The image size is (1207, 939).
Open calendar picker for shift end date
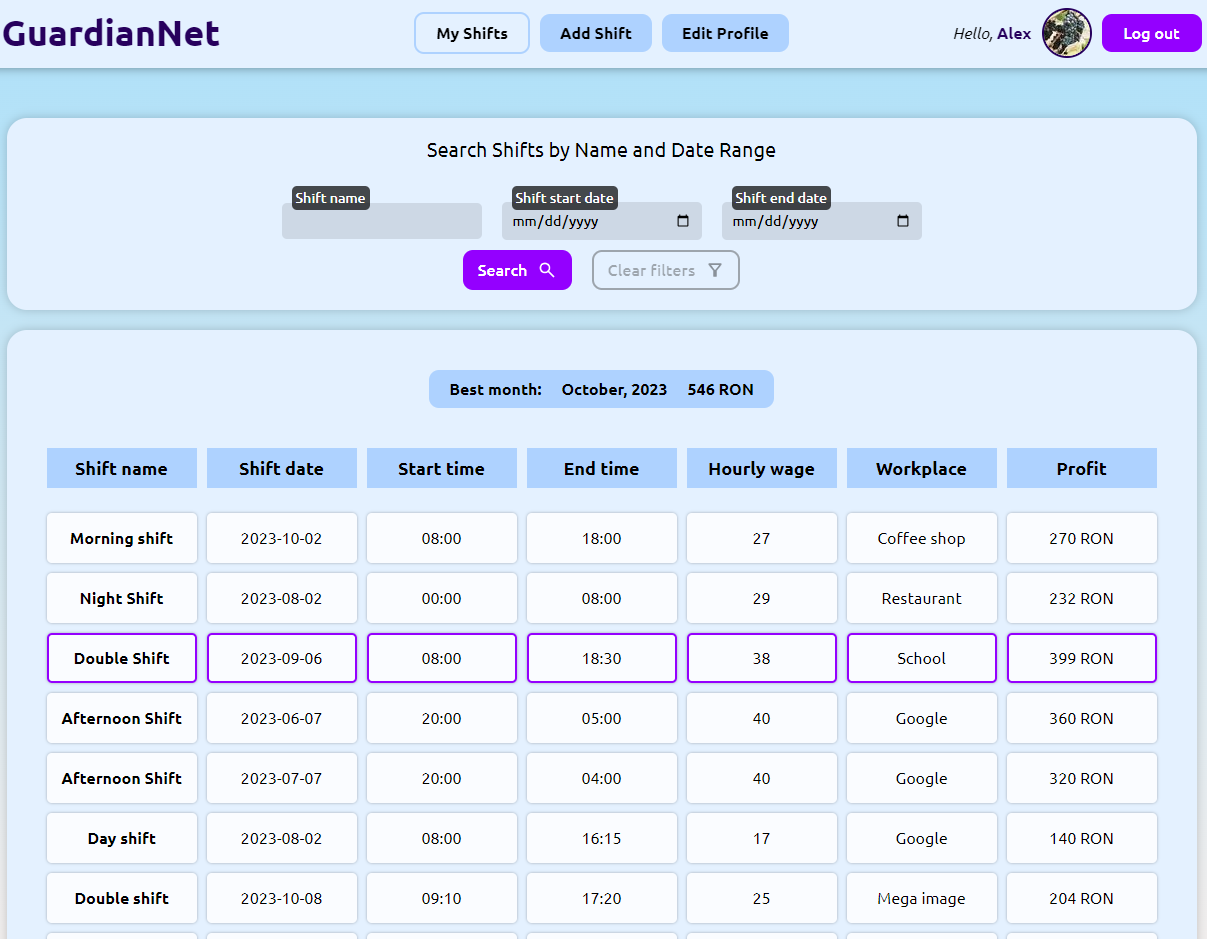tap(903, 222)
